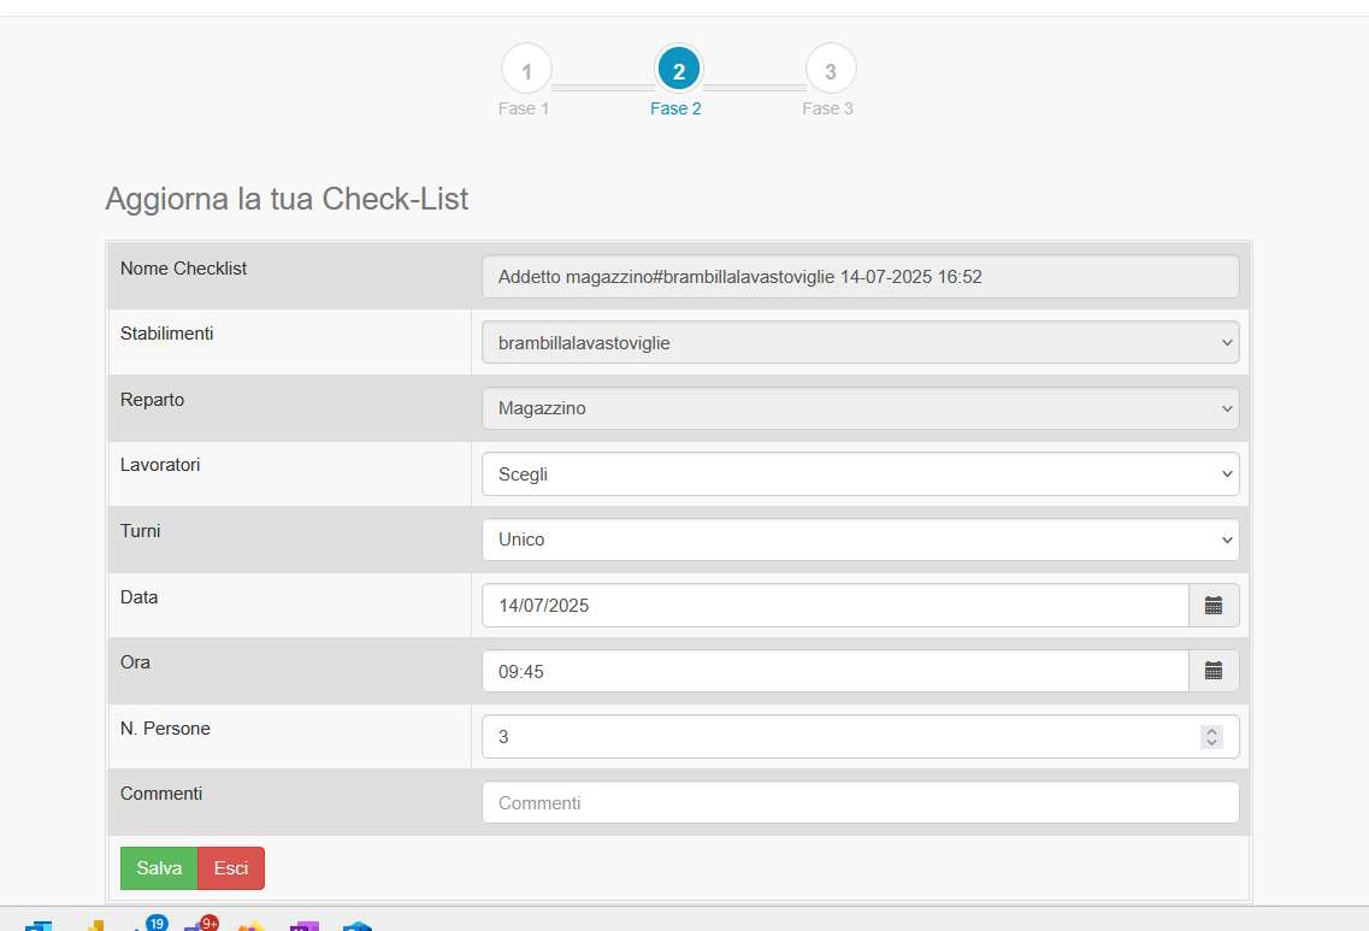
Task: Select the active step 2 circle
Action: [678, 71]
